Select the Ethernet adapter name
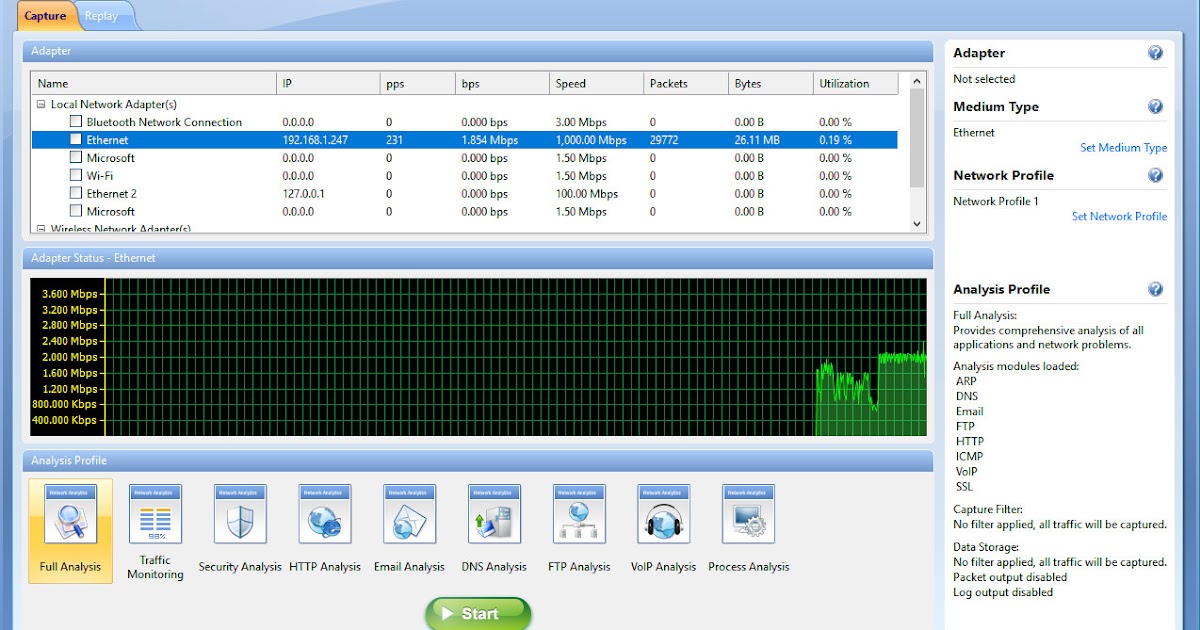The height and width of the screenshot is (630, 1200). [107, 140]
